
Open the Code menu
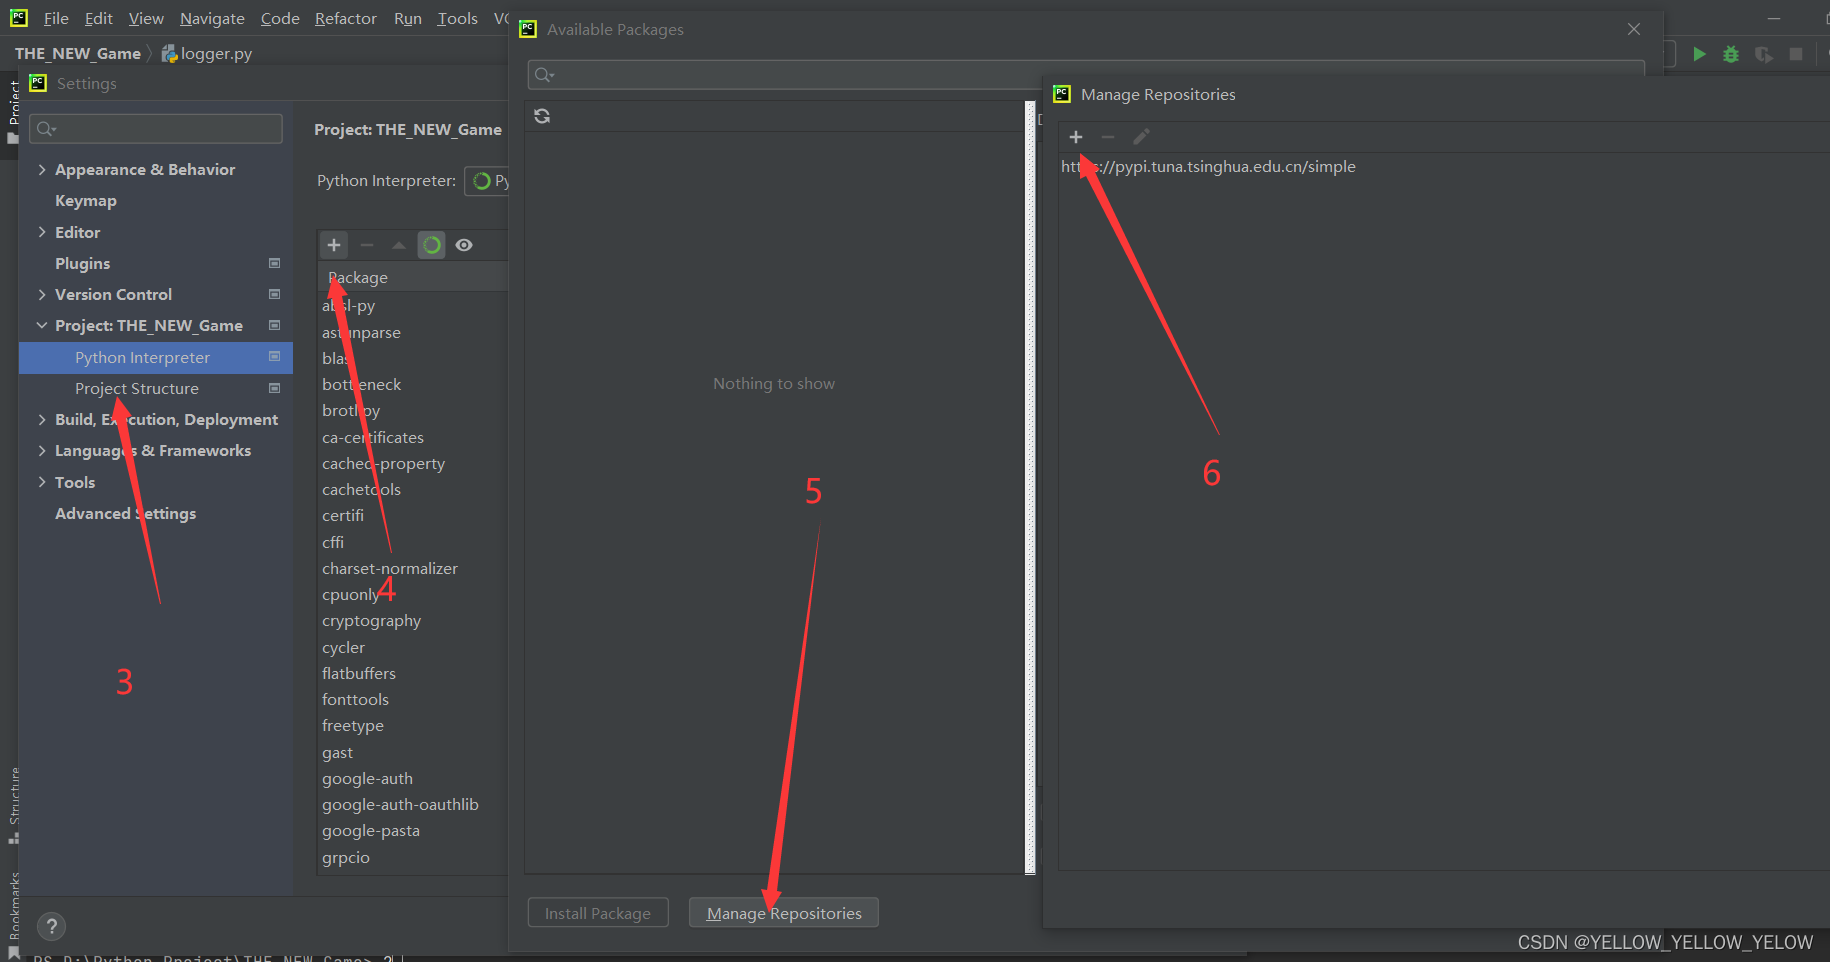pos(280,18)
